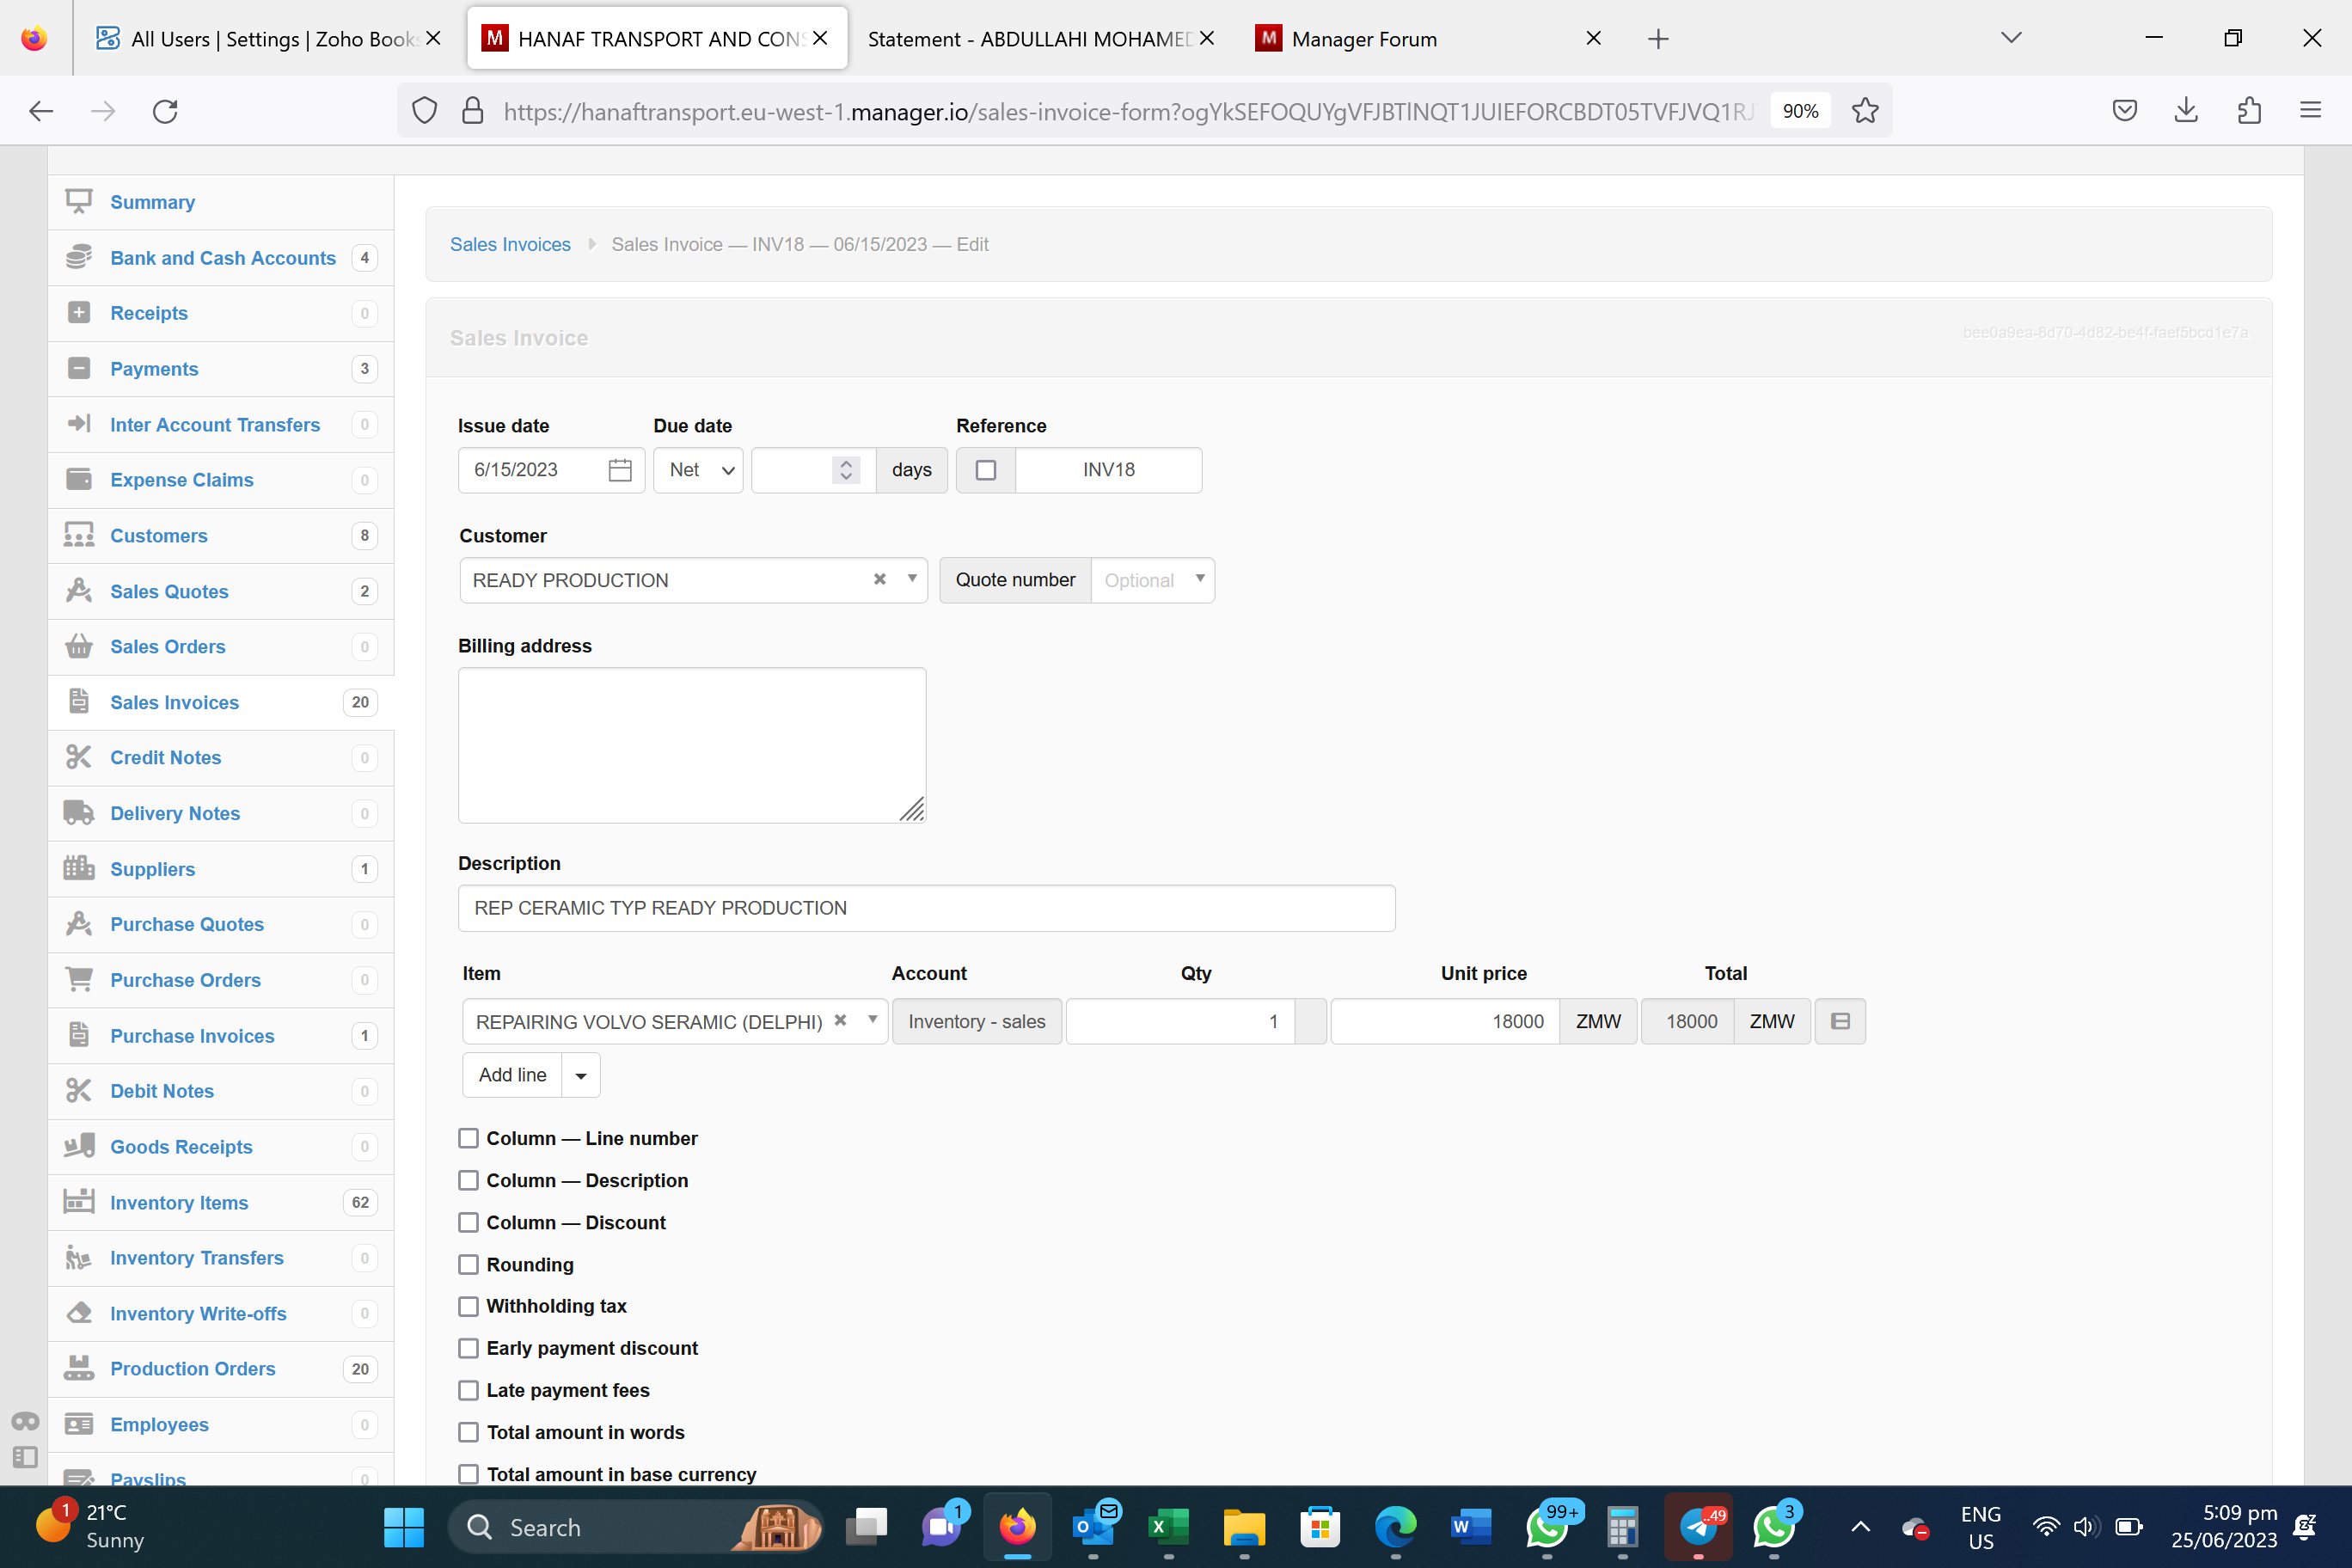Expand the Quote number Optional dropdown
Screen dimensions: 2352x1568
[1152, 580]
